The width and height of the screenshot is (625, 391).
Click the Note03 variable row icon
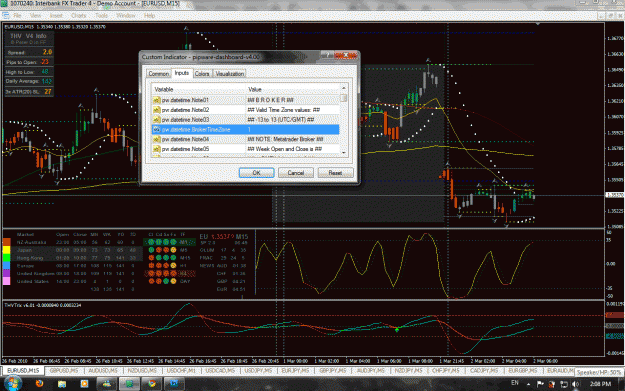157,120
